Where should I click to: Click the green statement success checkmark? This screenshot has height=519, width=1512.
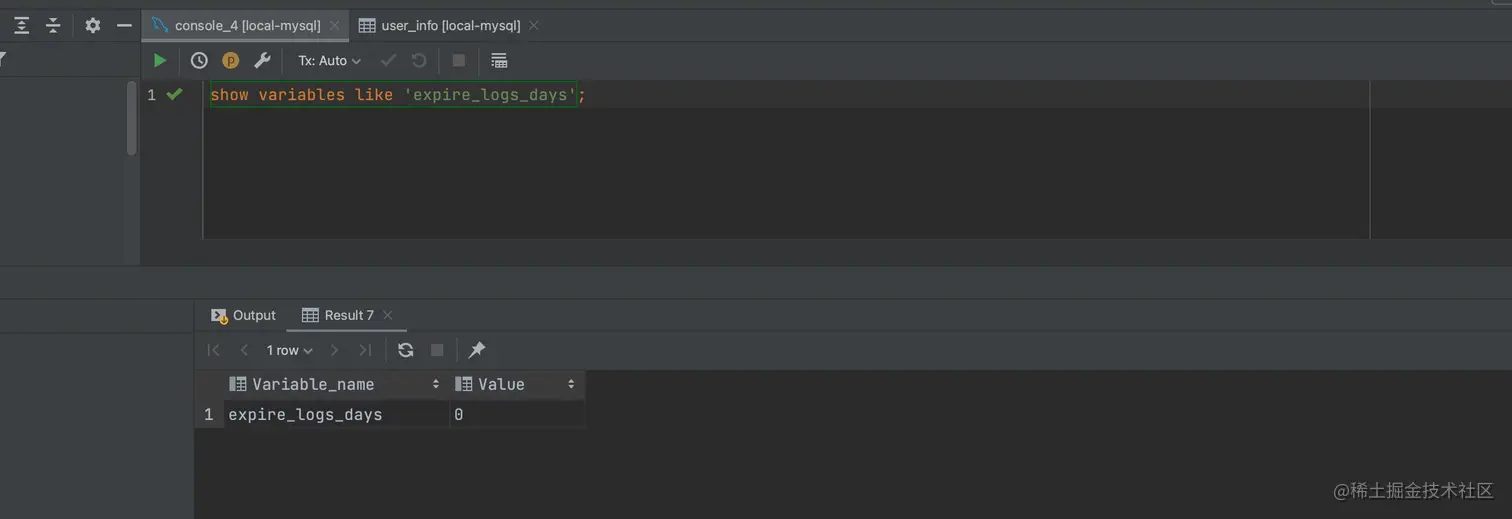(175, 94)
